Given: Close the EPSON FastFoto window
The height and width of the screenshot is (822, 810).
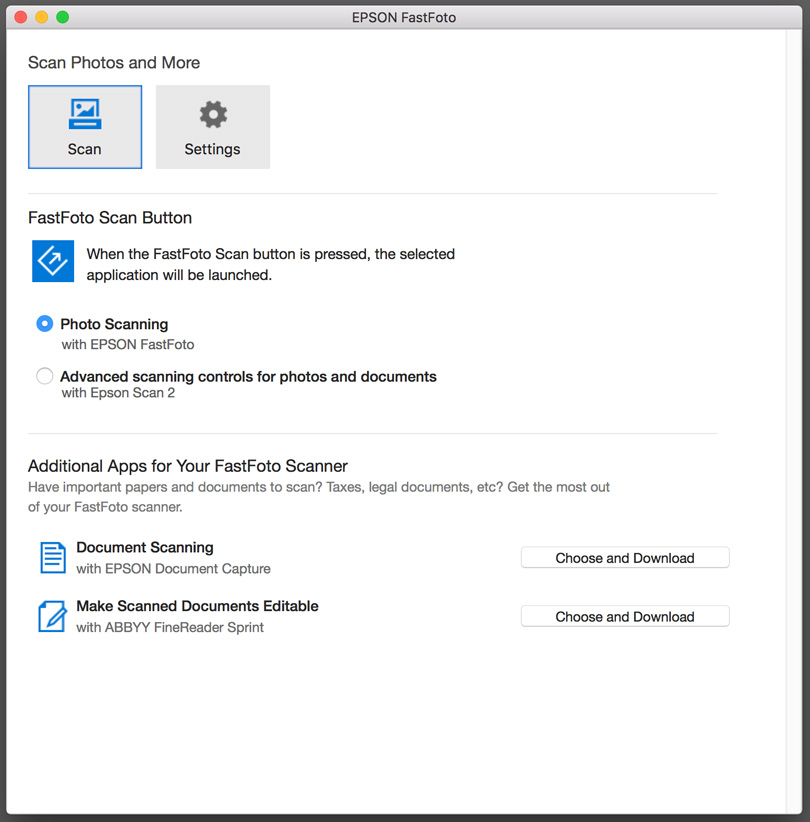Looking at the screenshot, I should [x=21, y=17].
